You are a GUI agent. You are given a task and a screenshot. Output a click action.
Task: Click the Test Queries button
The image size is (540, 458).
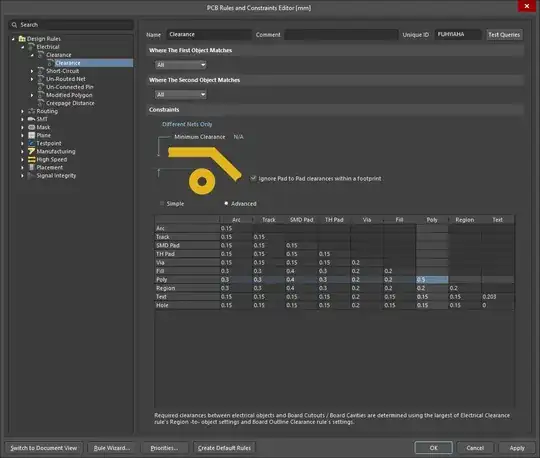[x=504, y=34]
